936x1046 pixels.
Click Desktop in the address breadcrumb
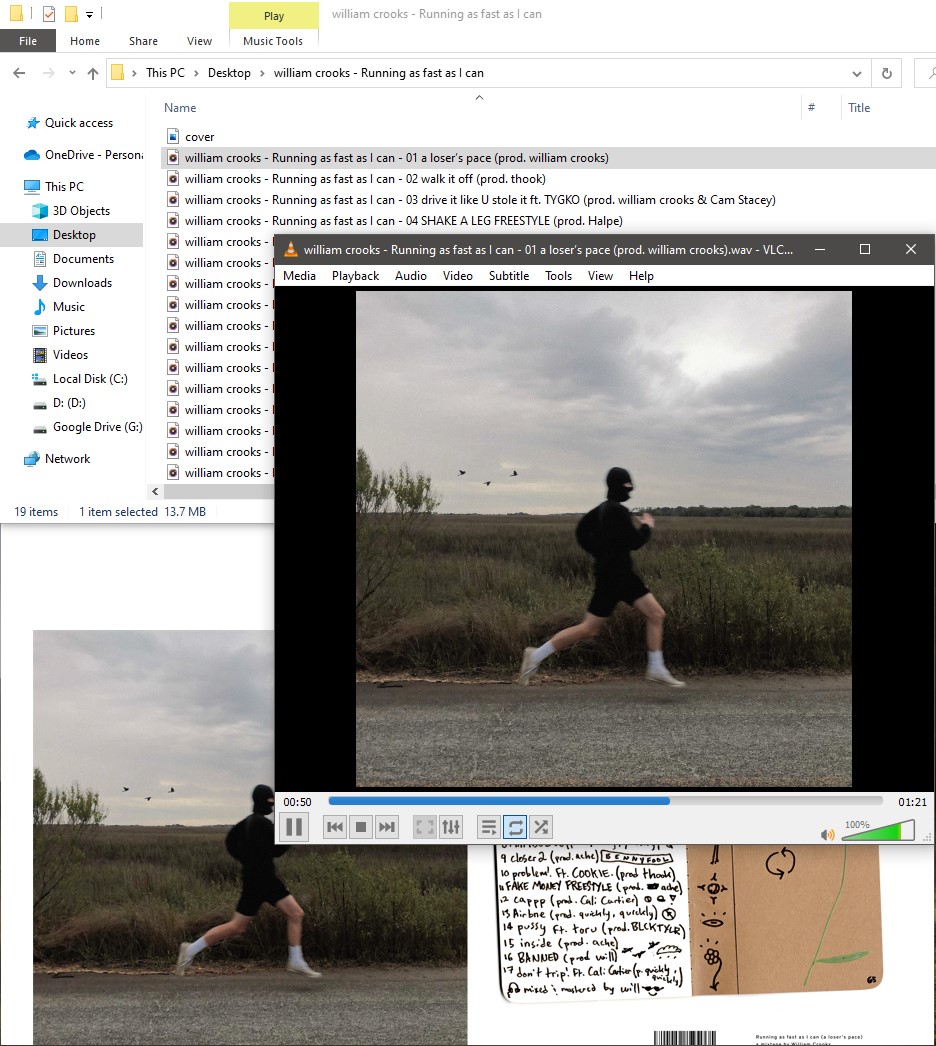click(x=229, y=73)
